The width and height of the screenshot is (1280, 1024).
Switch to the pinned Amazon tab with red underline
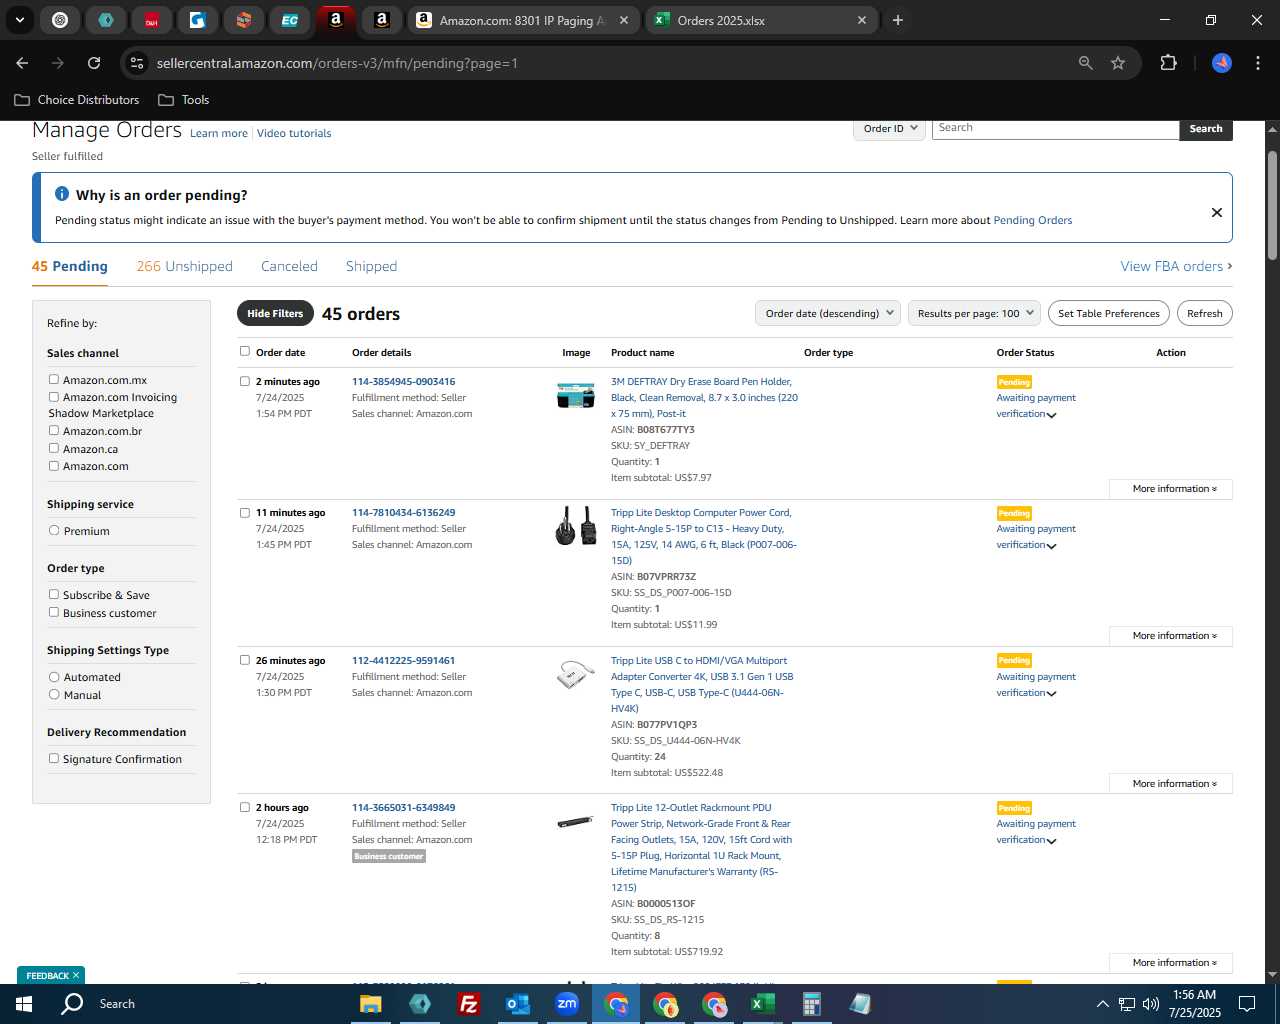[x=336, y=20]
